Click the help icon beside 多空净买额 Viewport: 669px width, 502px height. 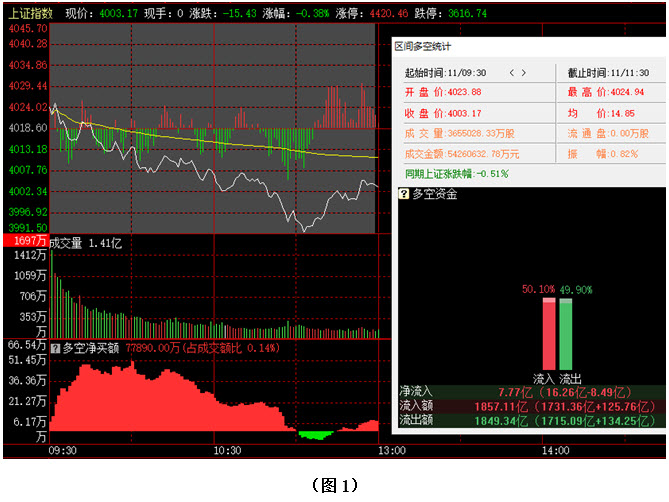[56, 348]
